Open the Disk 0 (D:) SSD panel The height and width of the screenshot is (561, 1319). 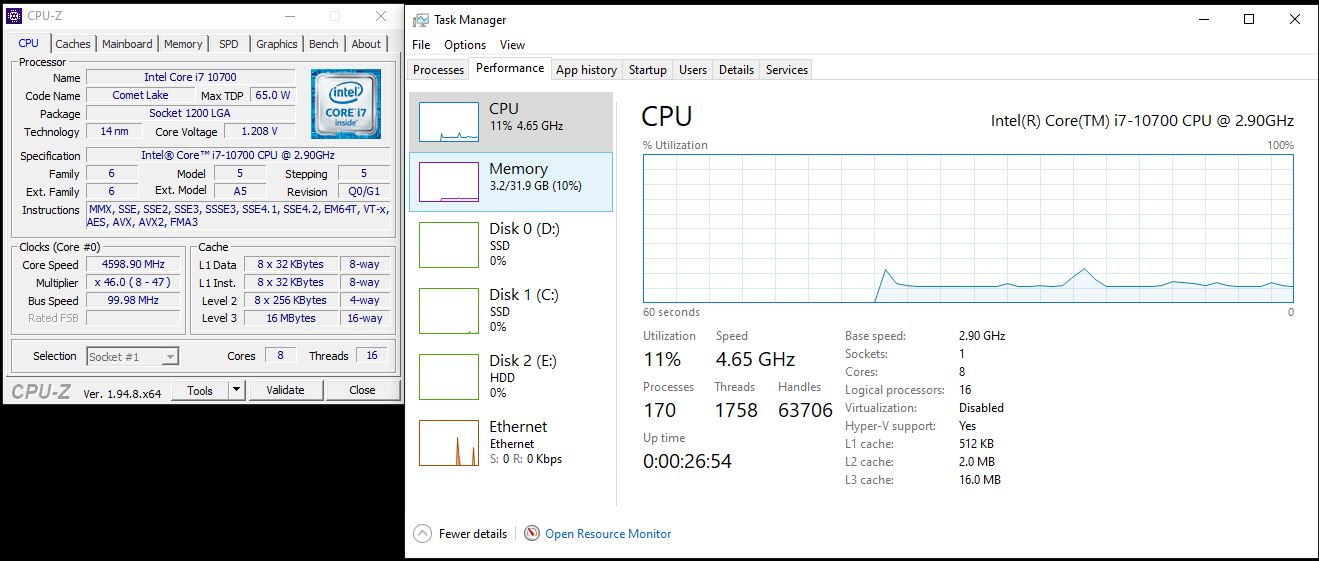pos(510,244)
